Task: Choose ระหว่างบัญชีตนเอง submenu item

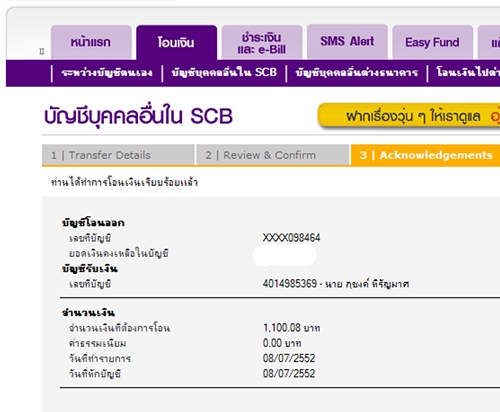Action: [107, 72]
